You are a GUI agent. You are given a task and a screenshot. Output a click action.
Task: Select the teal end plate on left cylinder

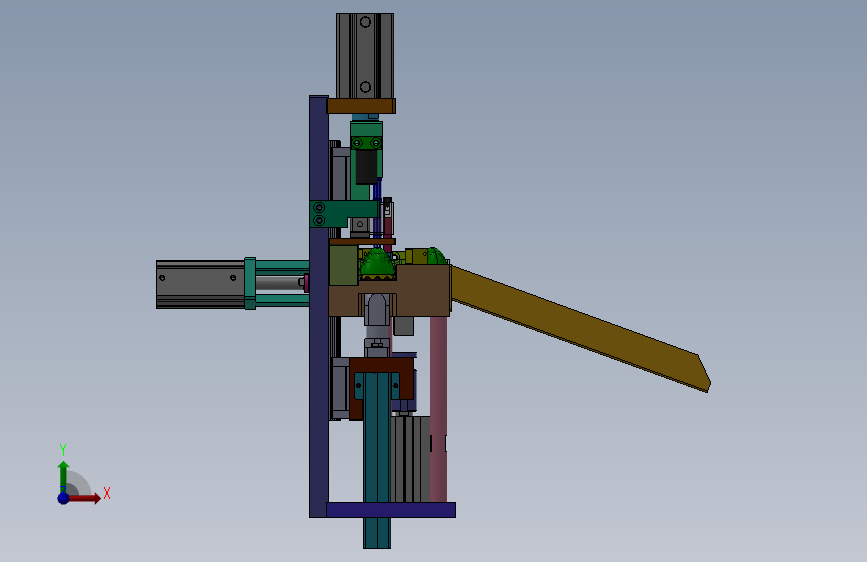point(250,283)
